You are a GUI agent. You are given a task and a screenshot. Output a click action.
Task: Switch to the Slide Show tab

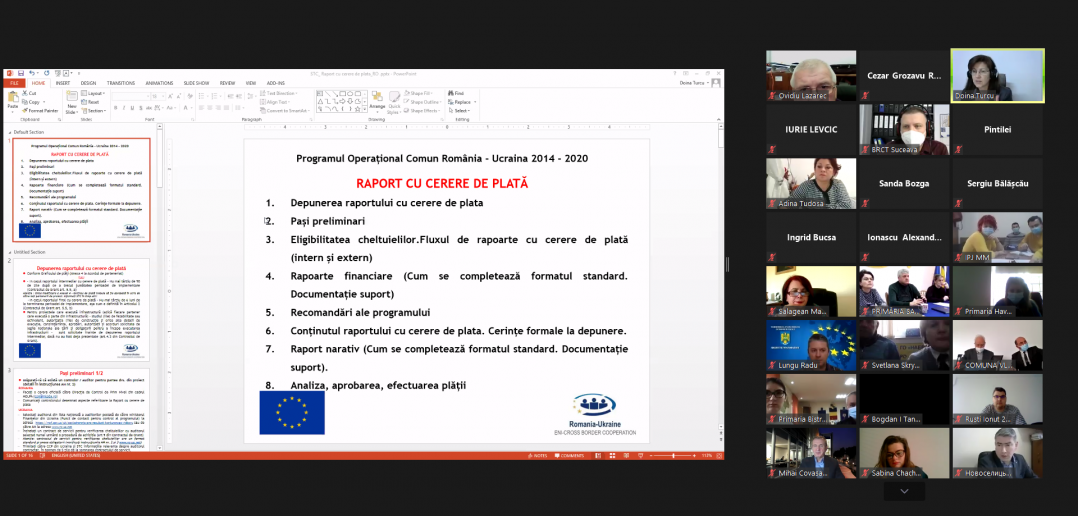point(195,83)
